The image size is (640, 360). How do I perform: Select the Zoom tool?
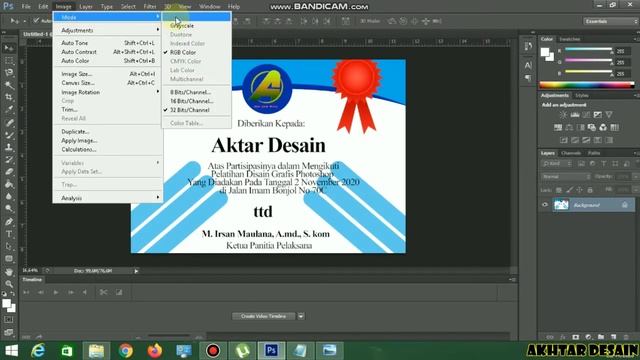(9, 284)
